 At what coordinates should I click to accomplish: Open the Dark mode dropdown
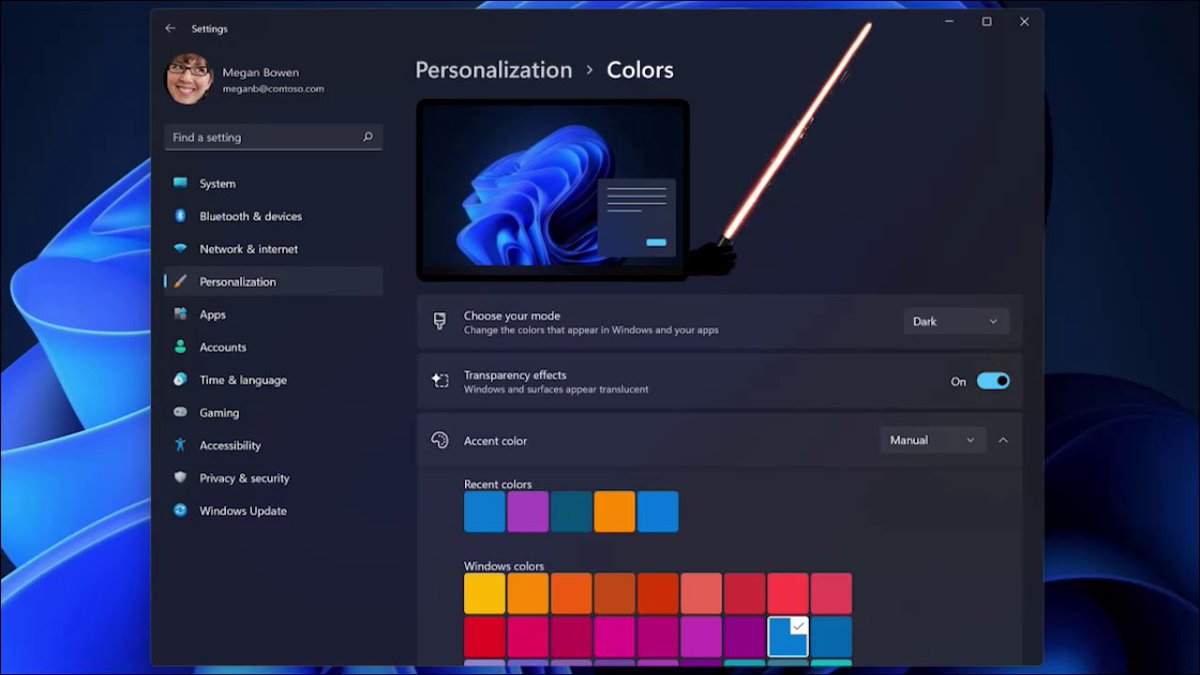pos(956,321)
